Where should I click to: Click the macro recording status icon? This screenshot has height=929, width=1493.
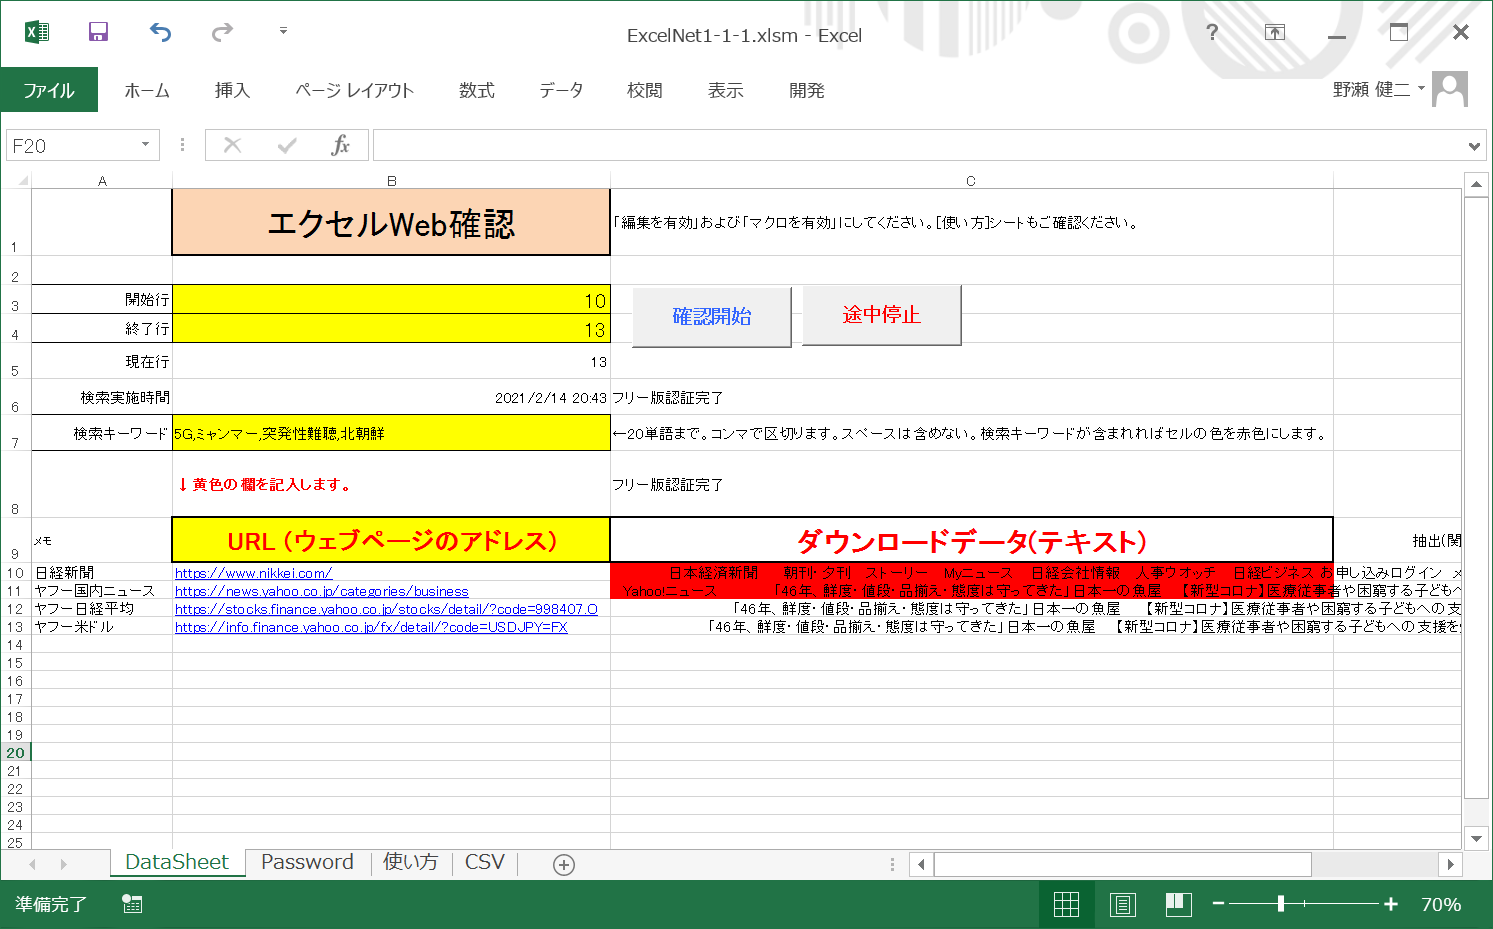(x=132, y=904)
